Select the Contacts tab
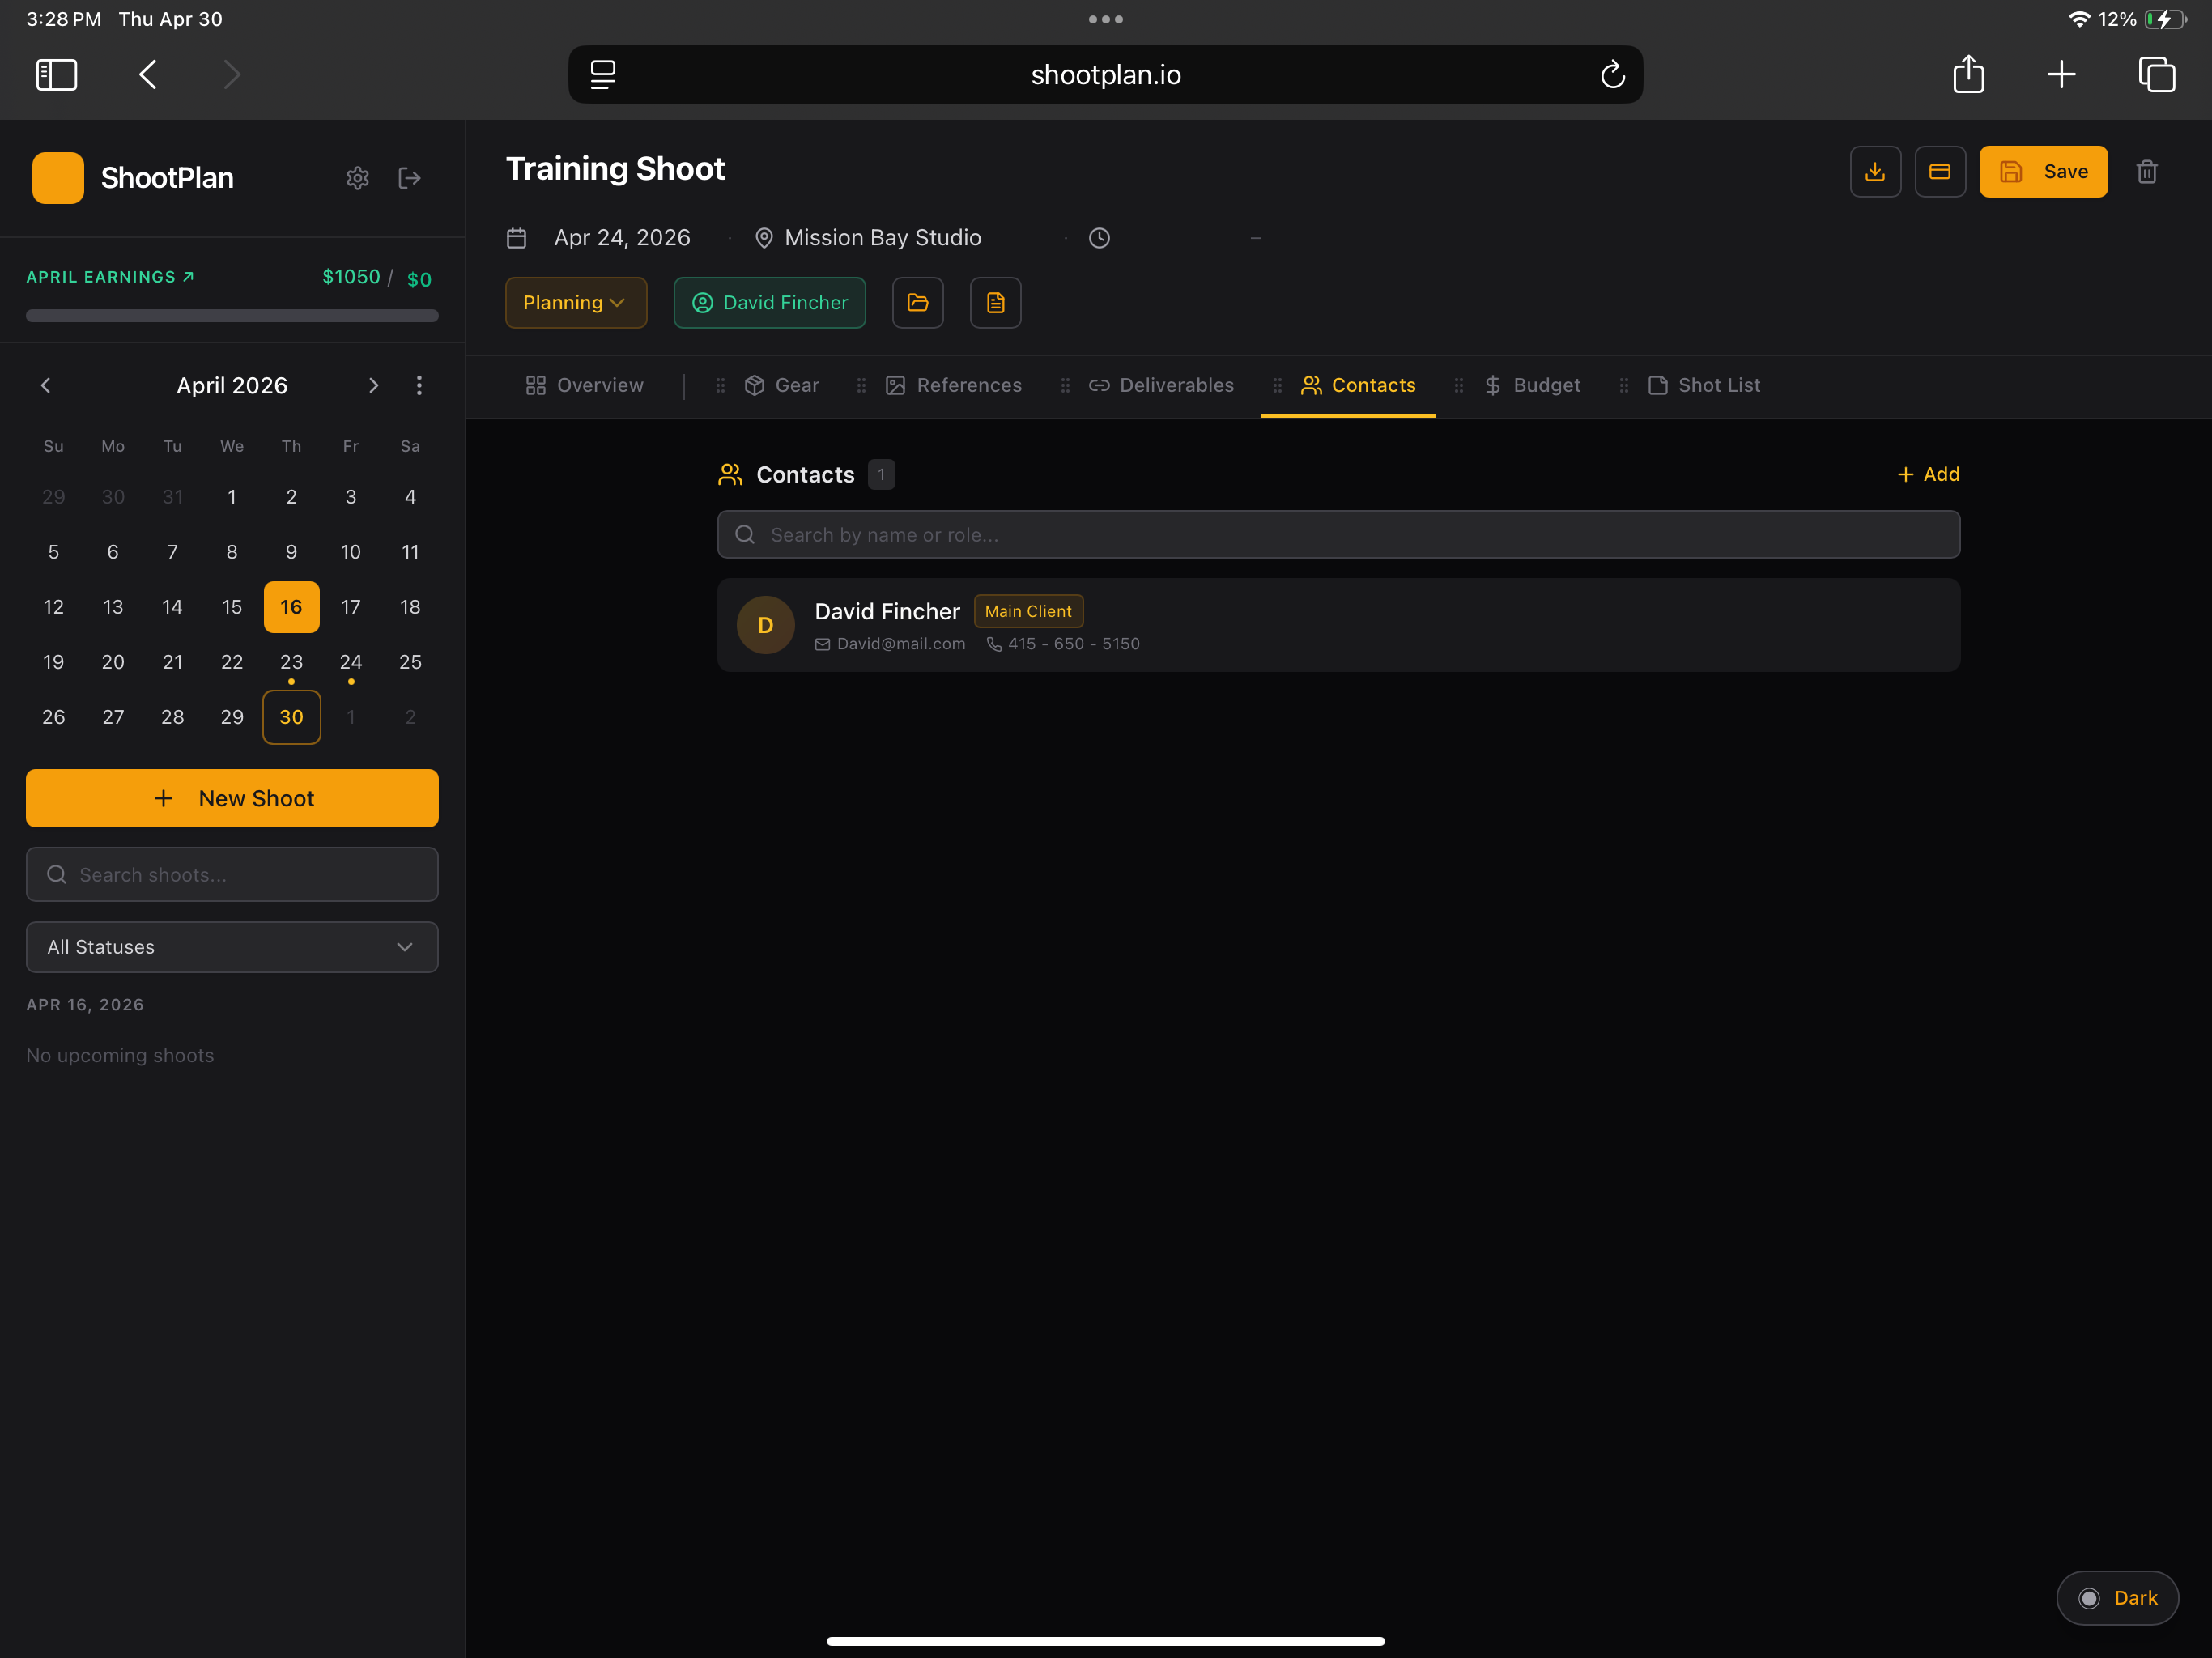 point(1358,386)
